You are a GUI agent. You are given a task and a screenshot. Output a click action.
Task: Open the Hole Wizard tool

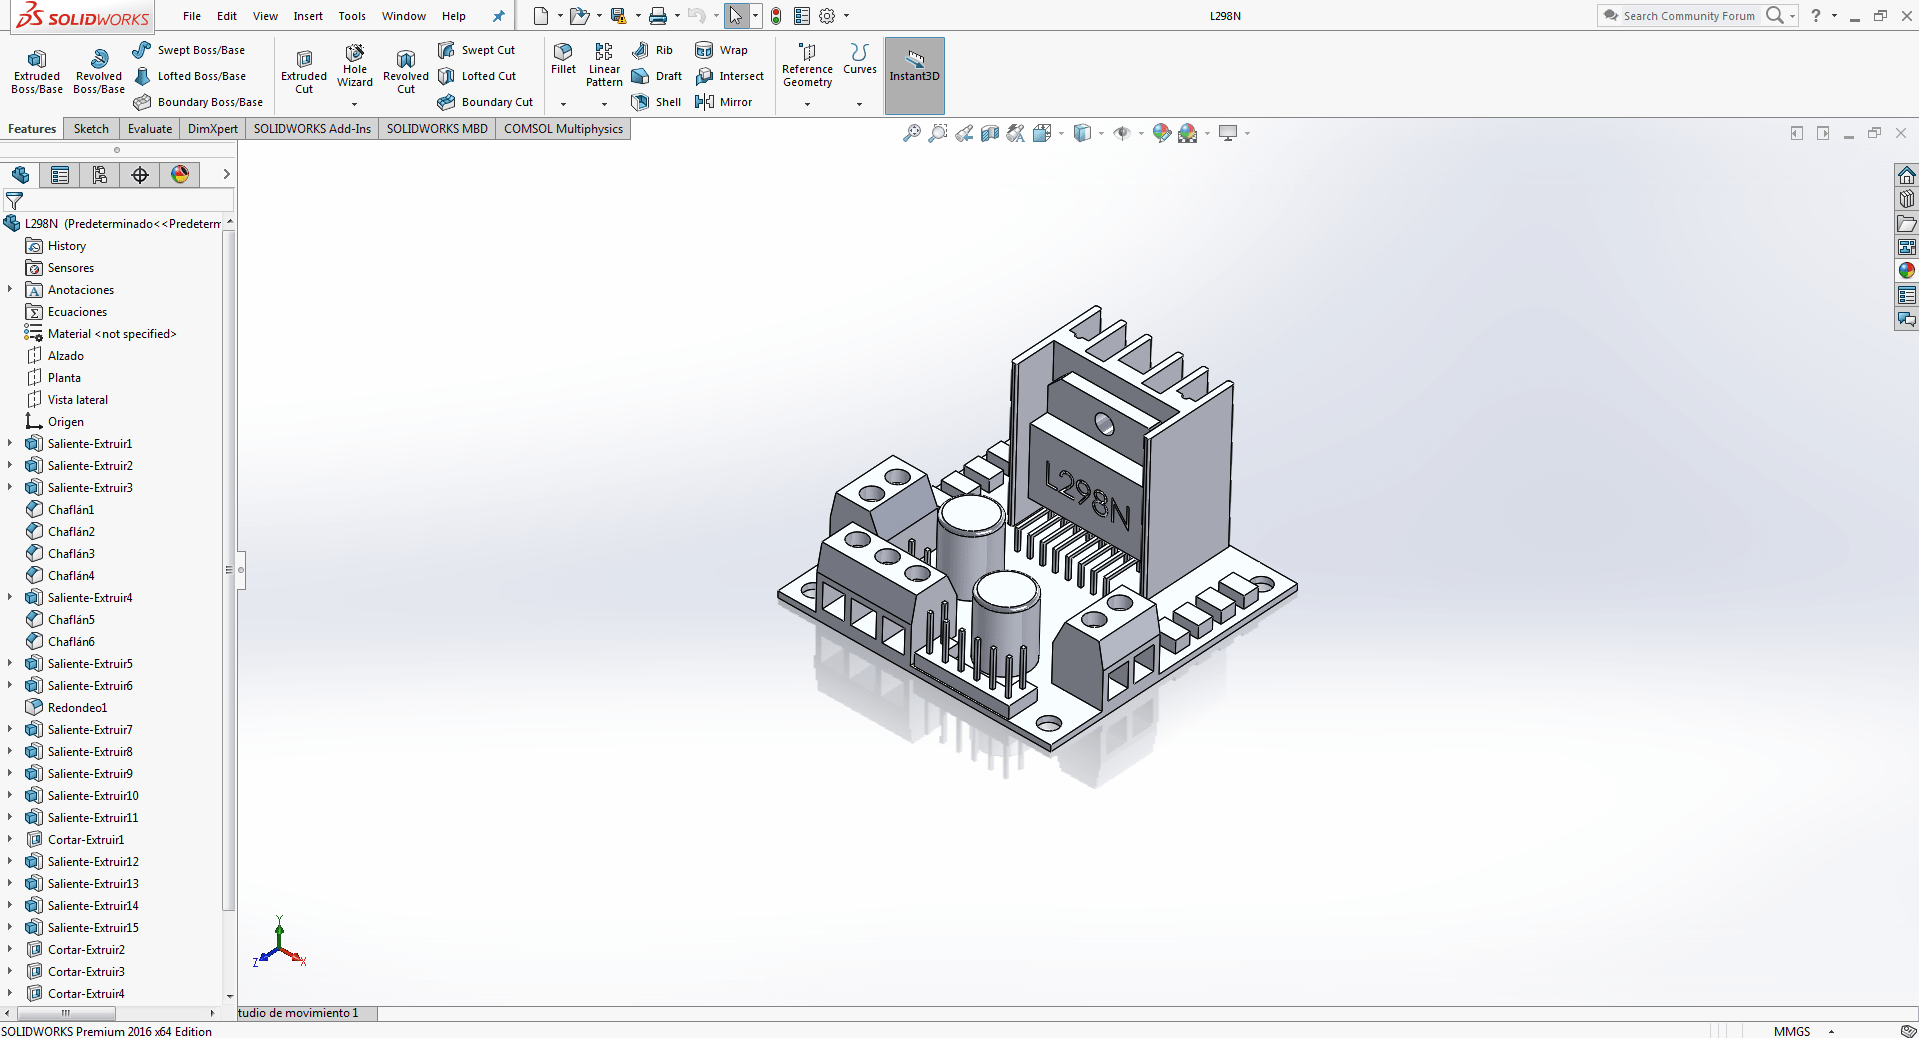[x=355, y=66]
